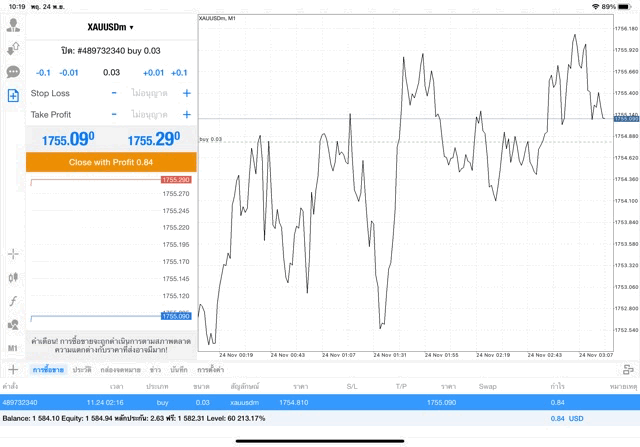Image resolution: width=640 pixels, height=447 pixels.
Task: Tap Close with Profit 0.84 button
Action: tap(111, 162)
